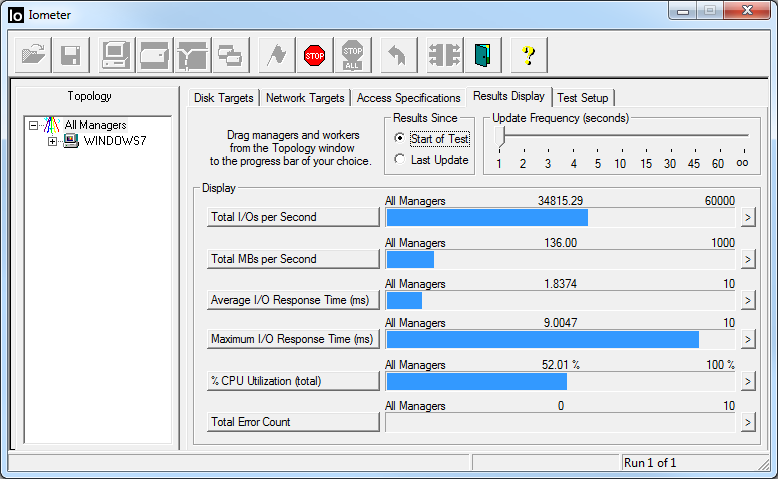
Task: Click the % CPU Utilization (total) button
Action: pos(293,381)
